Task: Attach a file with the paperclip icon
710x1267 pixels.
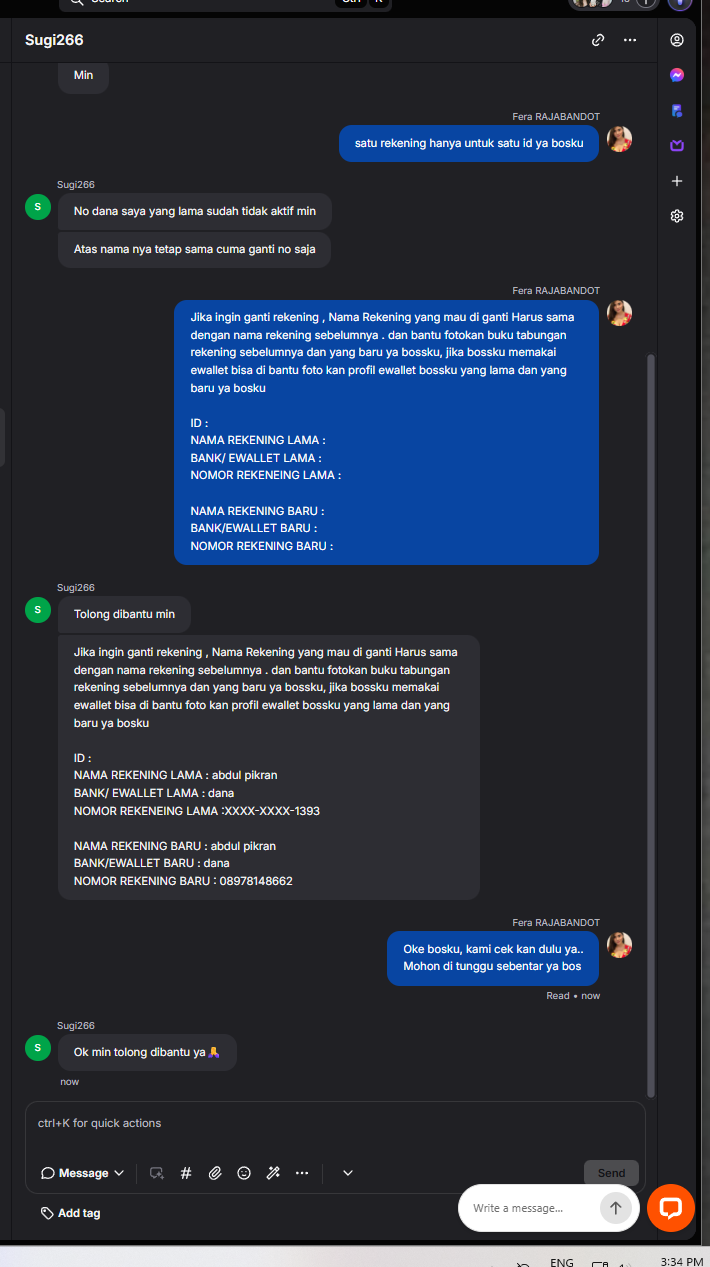Action: point(215,1173)
